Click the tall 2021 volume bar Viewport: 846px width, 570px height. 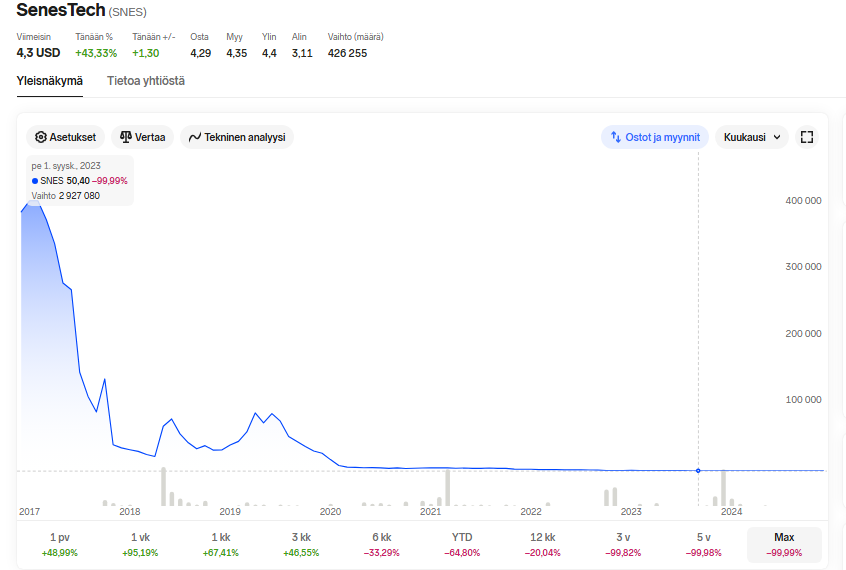click(x=447, y=488)
